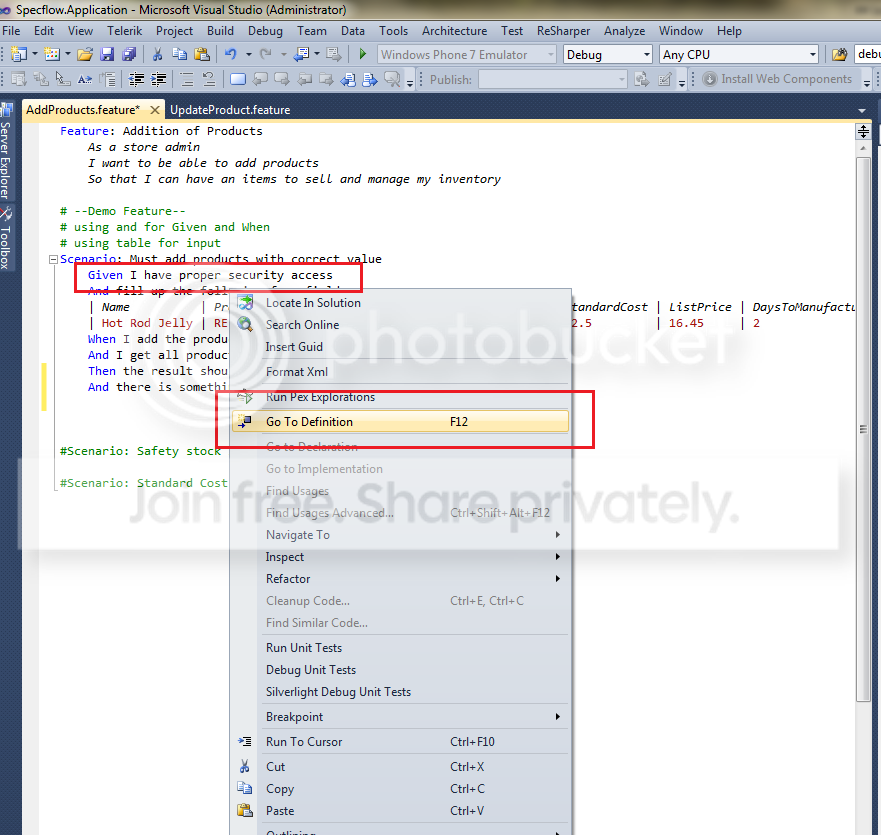Viewport: 881px width, 835px height.
Task: Click the Run To Cursor icon in context menu
Action: click(245, 741)
